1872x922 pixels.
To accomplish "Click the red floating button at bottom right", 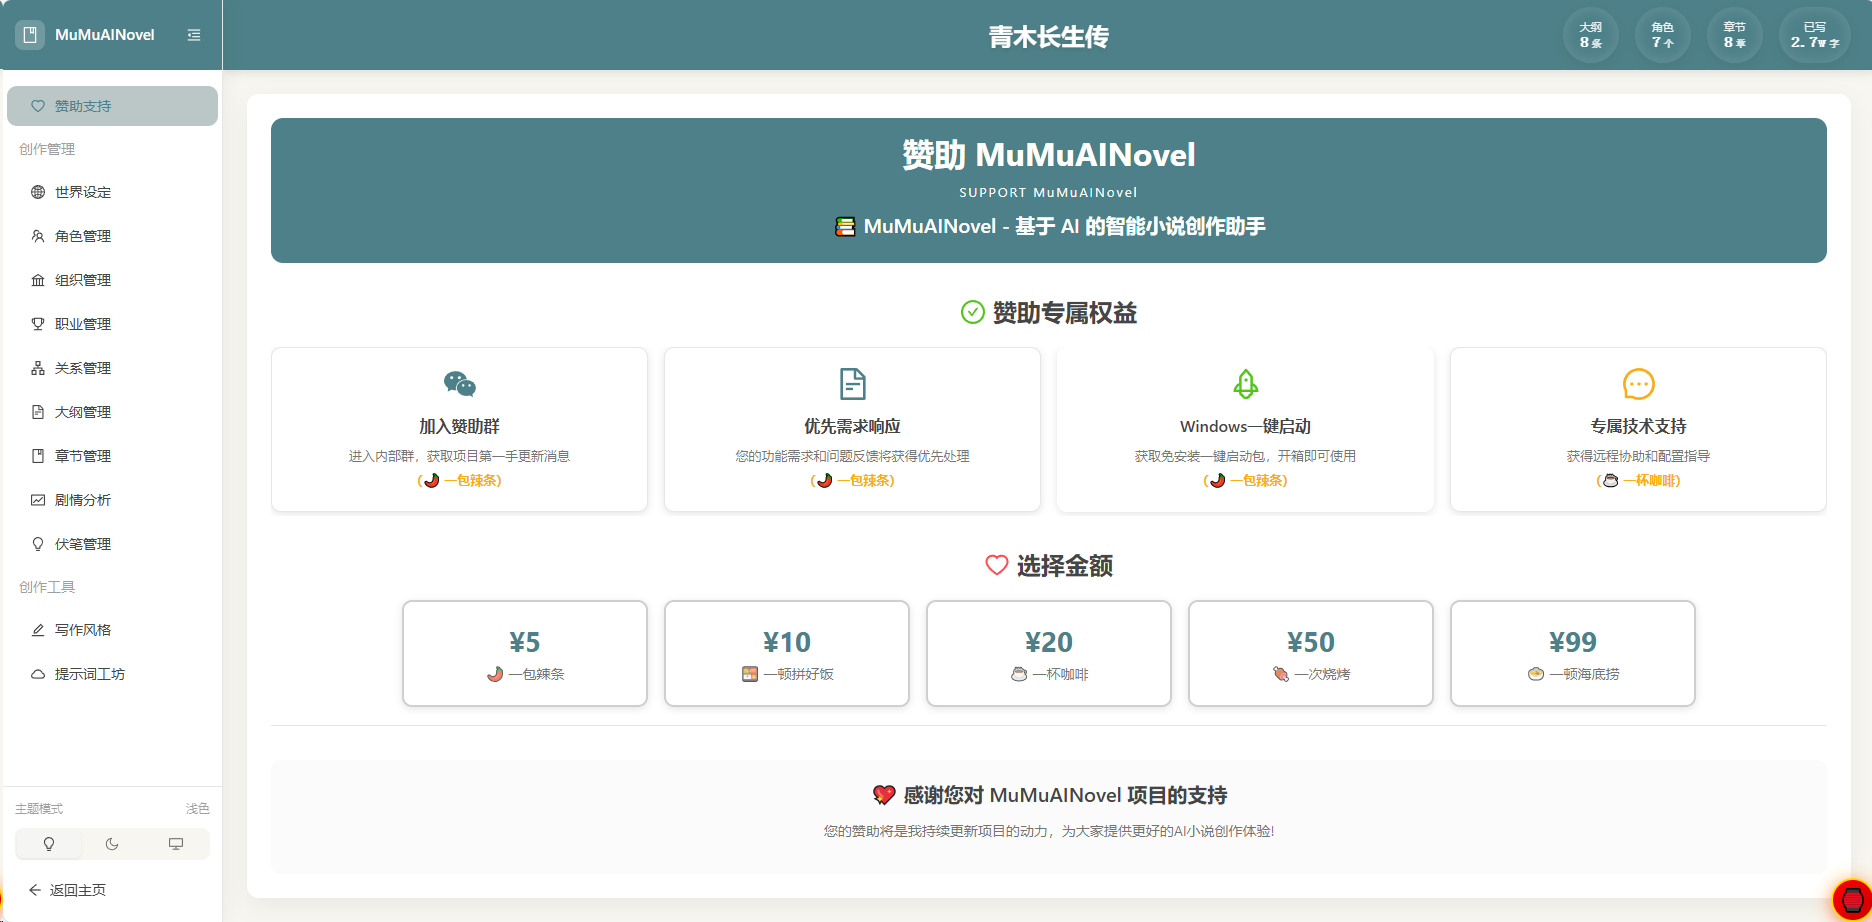I will (x=1852, y=900).
